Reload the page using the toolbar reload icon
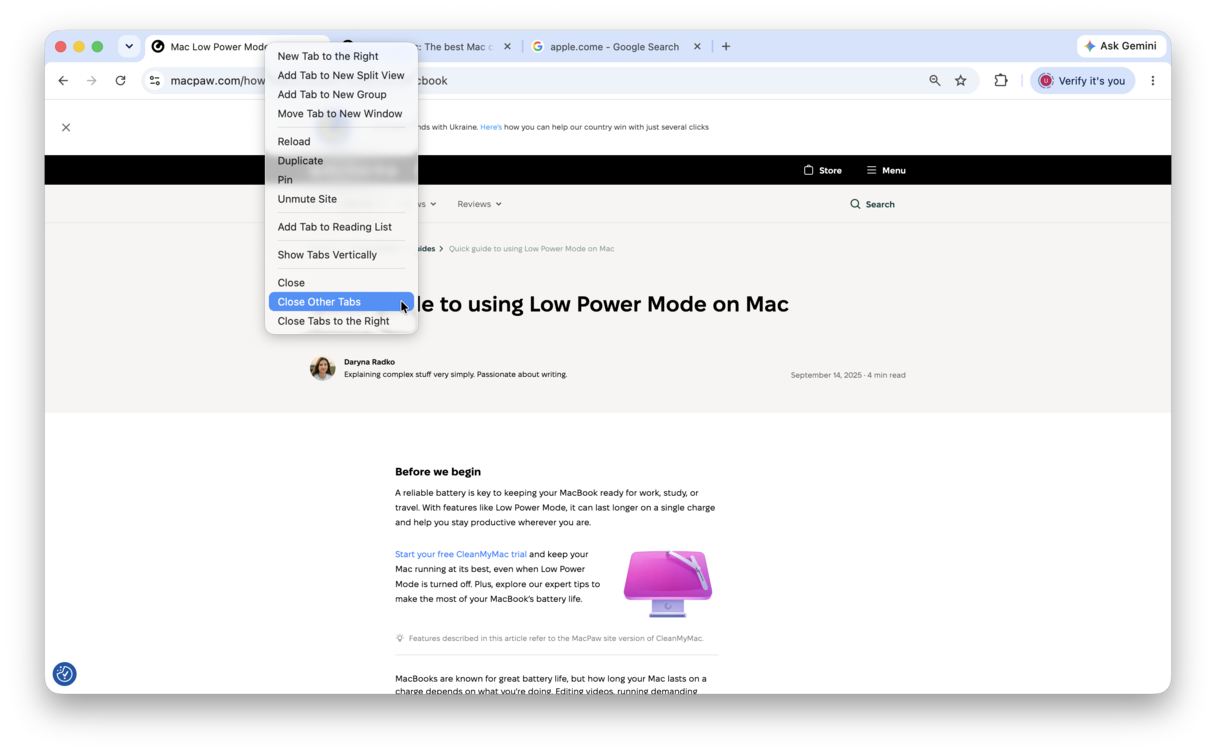1216x753 pixels. (121, 81)
